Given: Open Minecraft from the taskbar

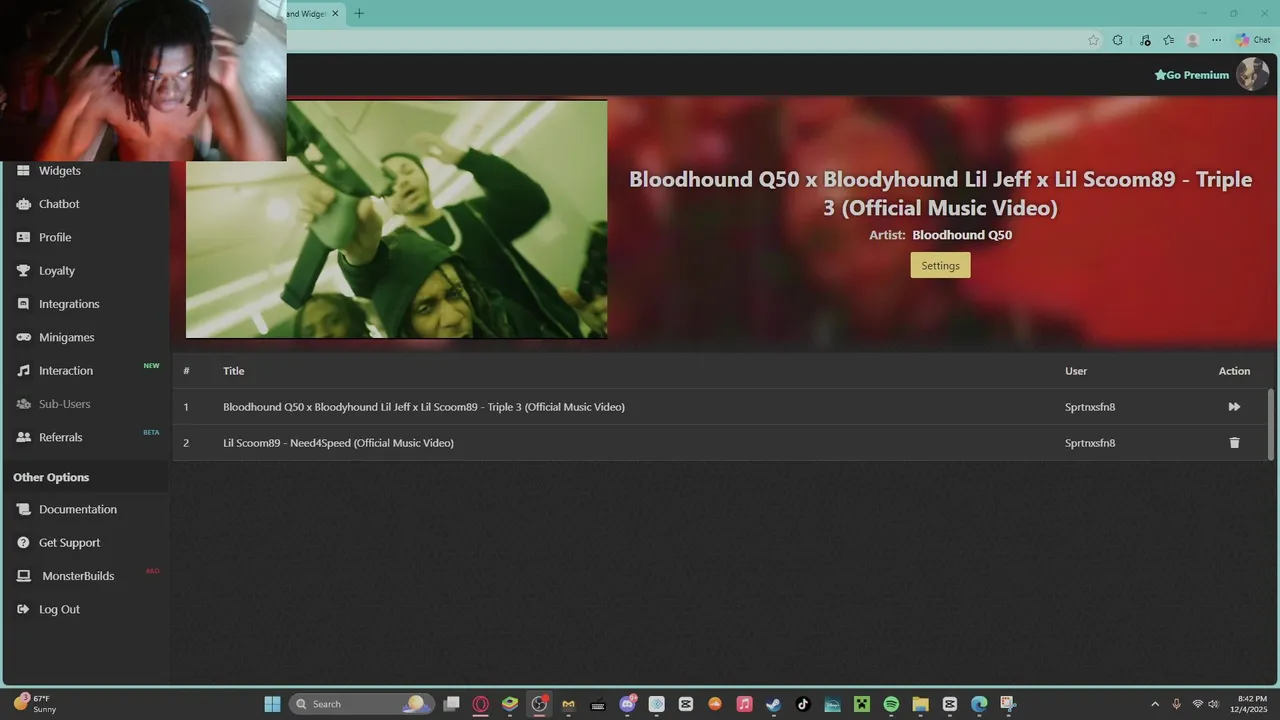Looking at the screenshot, I should 862,704.
